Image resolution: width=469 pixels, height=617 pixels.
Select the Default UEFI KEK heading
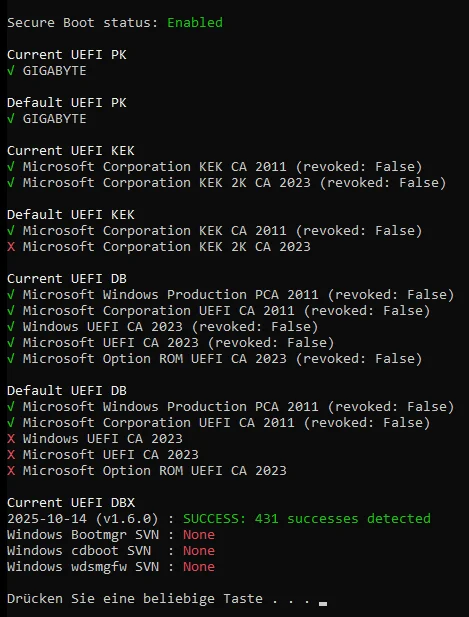click(x=71, y=215)
